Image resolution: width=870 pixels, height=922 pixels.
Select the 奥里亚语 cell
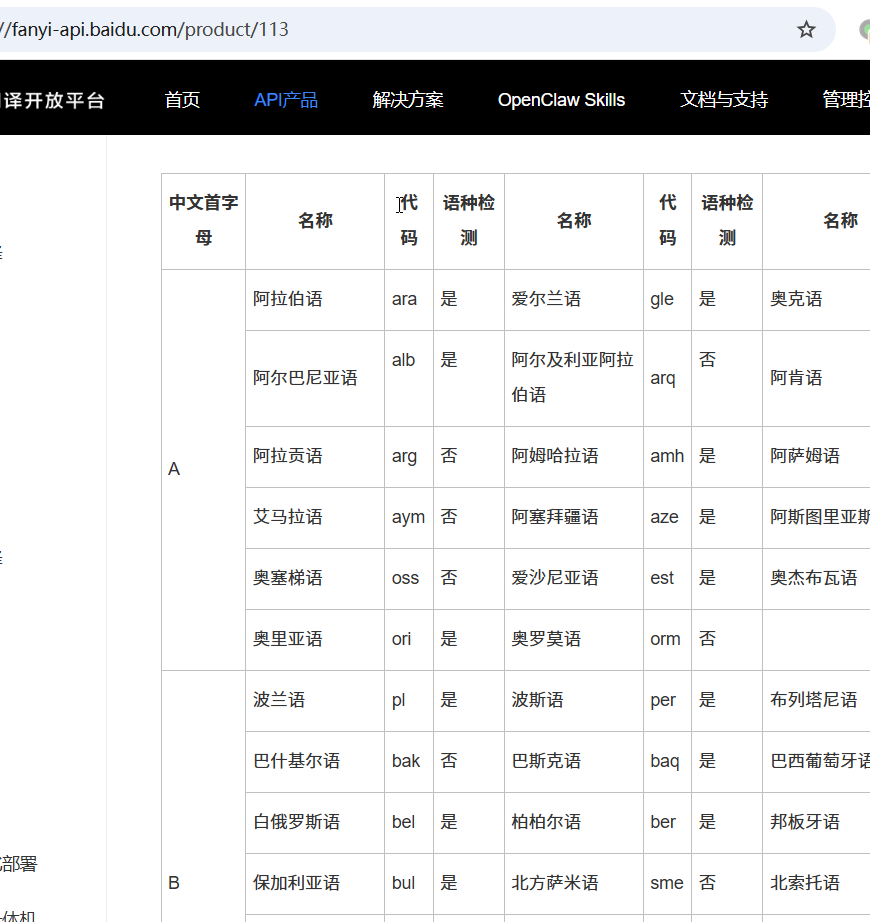[x=315, y=640]
